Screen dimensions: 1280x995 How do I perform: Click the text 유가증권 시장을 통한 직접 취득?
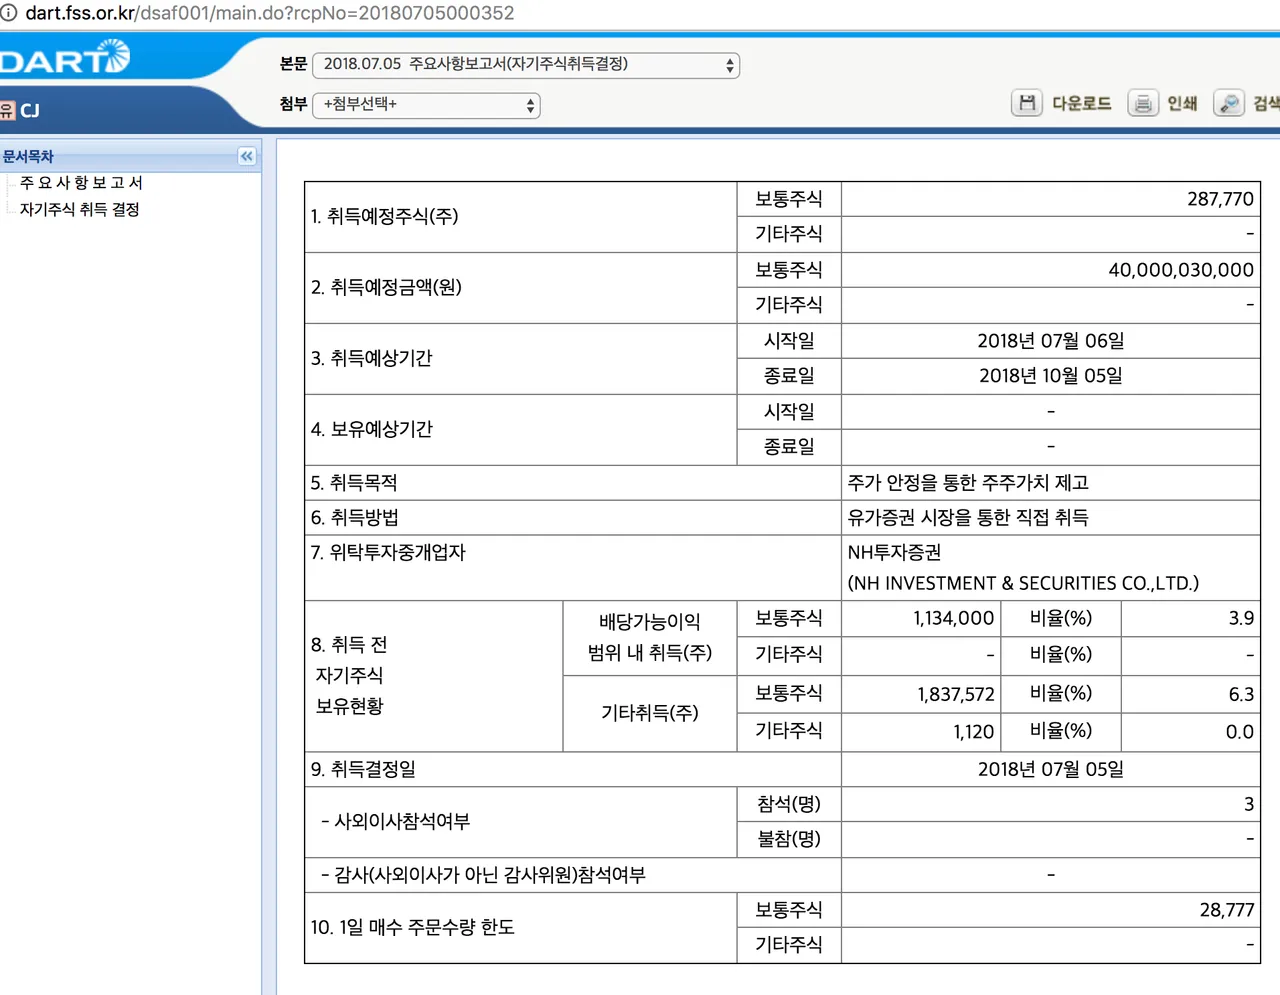pyautogui.click(x=968, y=518)
